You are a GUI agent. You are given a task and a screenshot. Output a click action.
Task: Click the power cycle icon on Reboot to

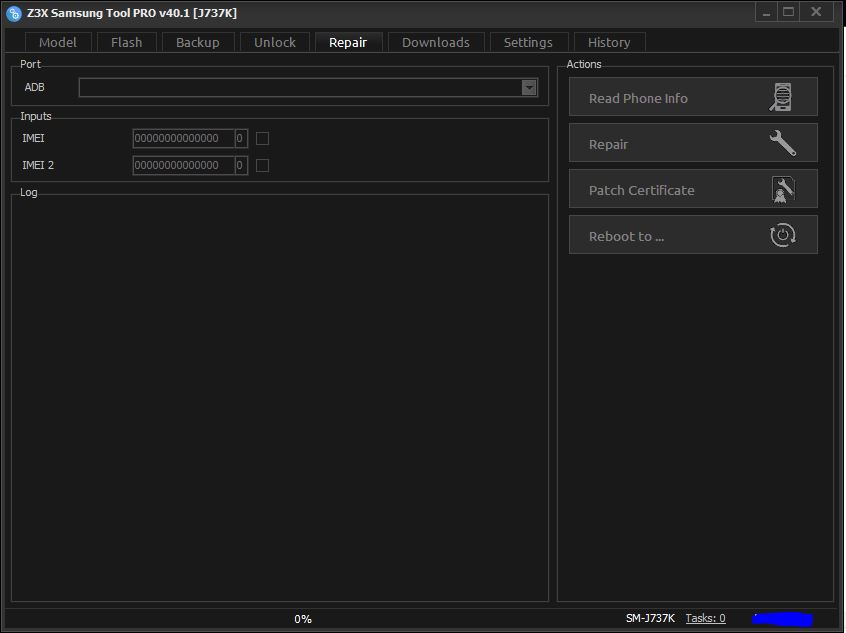(782, 235)
